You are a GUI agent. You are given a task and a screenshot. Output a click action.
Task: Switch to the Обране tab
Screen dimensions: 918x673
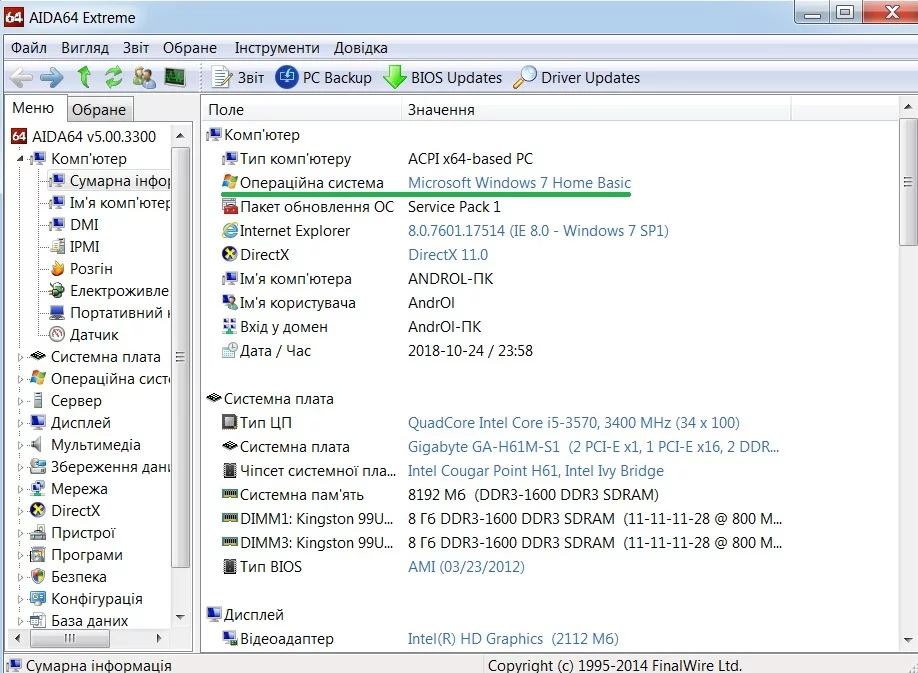[99, 110]
